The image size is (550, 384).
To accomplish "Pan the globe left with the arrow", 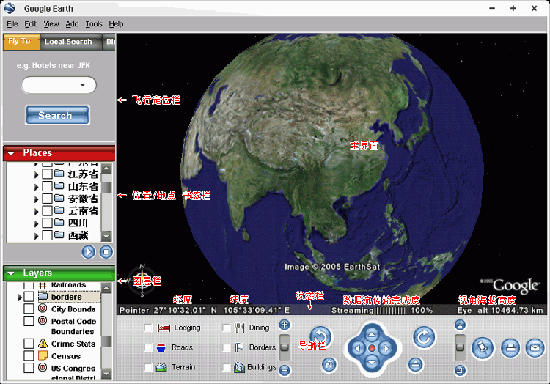I will pos(357,349).
